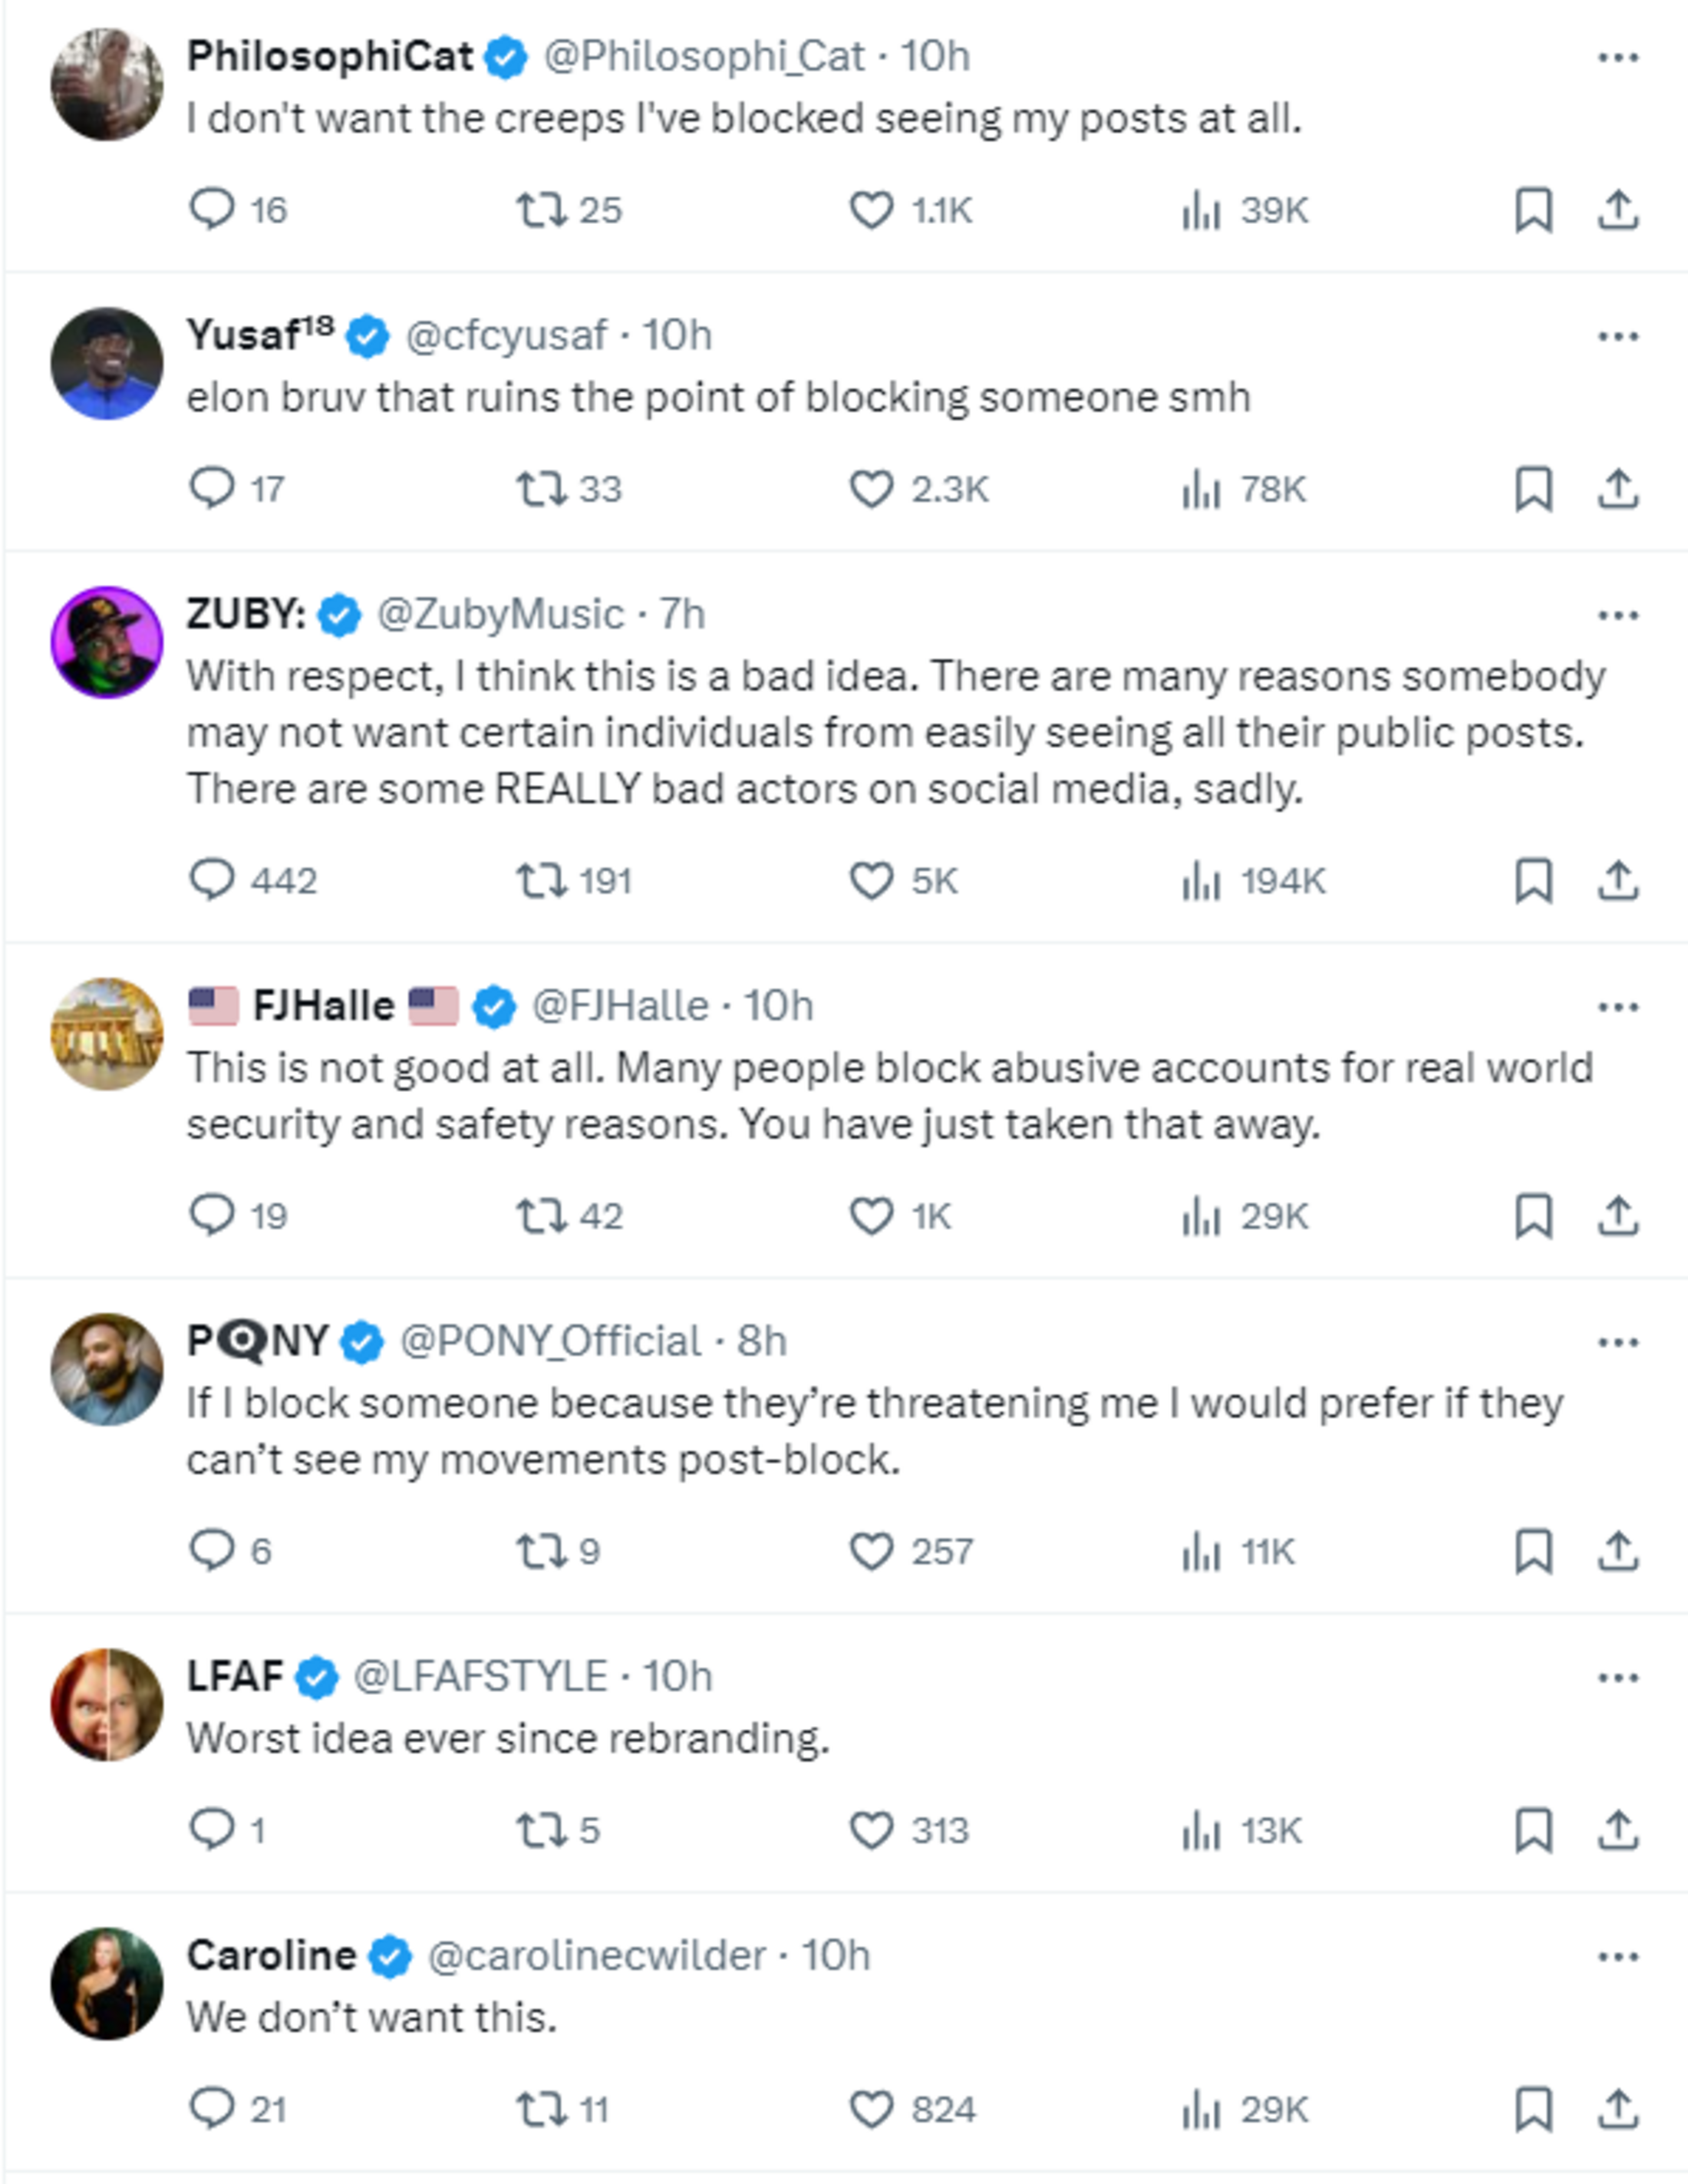Like ZUBY's 'bad idea' post
1688x2184 pixels.
coord(871,881)
